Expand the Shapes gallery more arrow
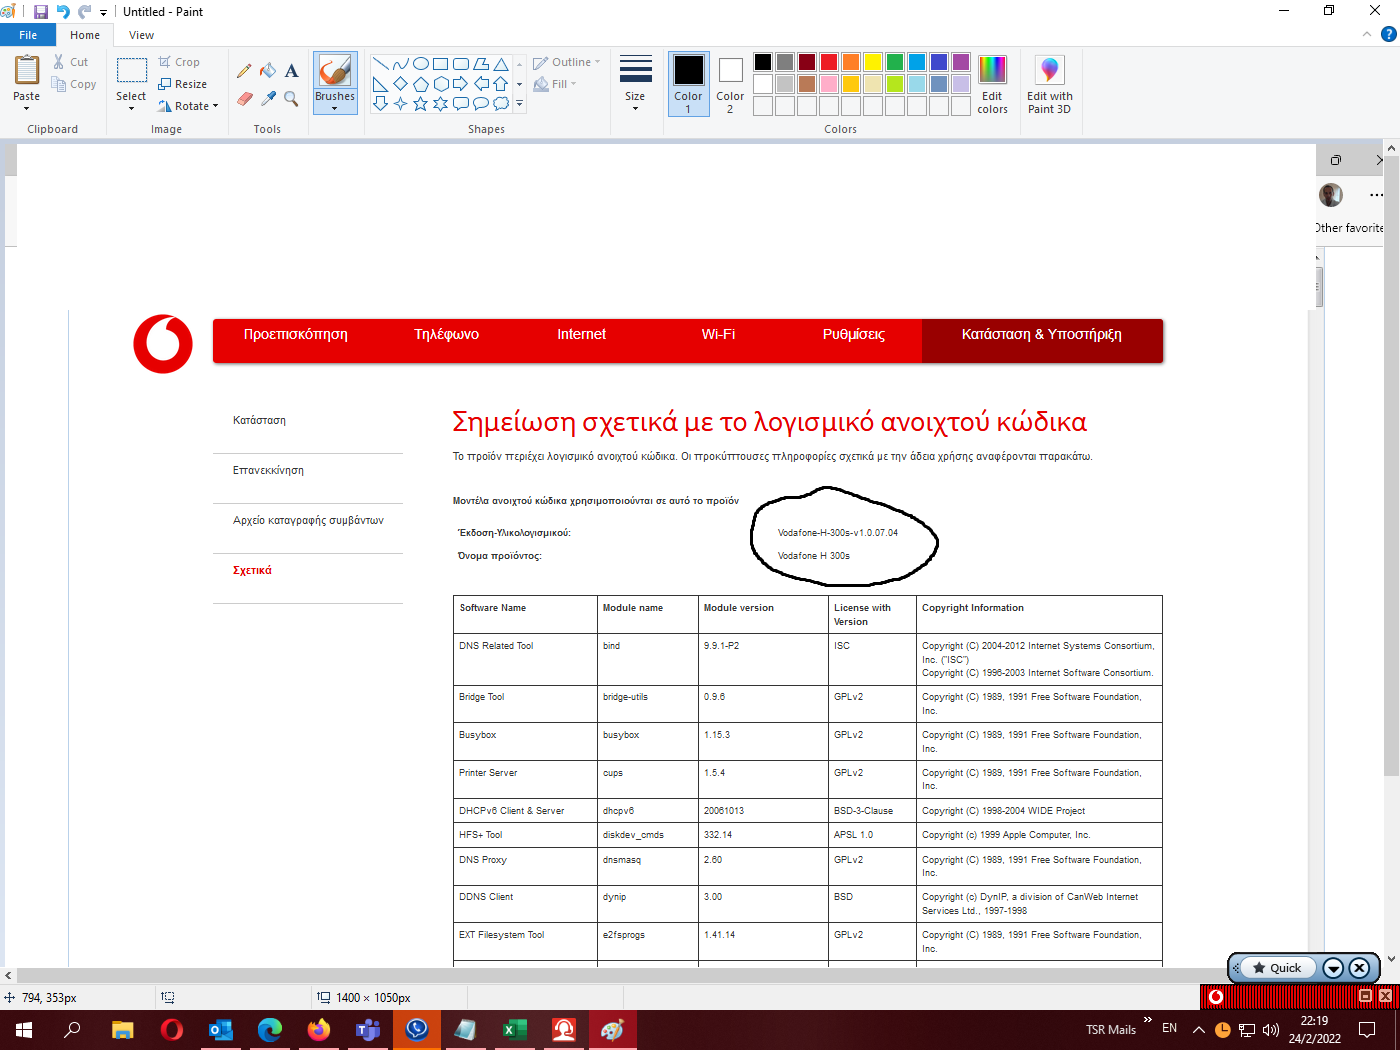This screenshot has width=1400, height=1050. tap(519, 103)
